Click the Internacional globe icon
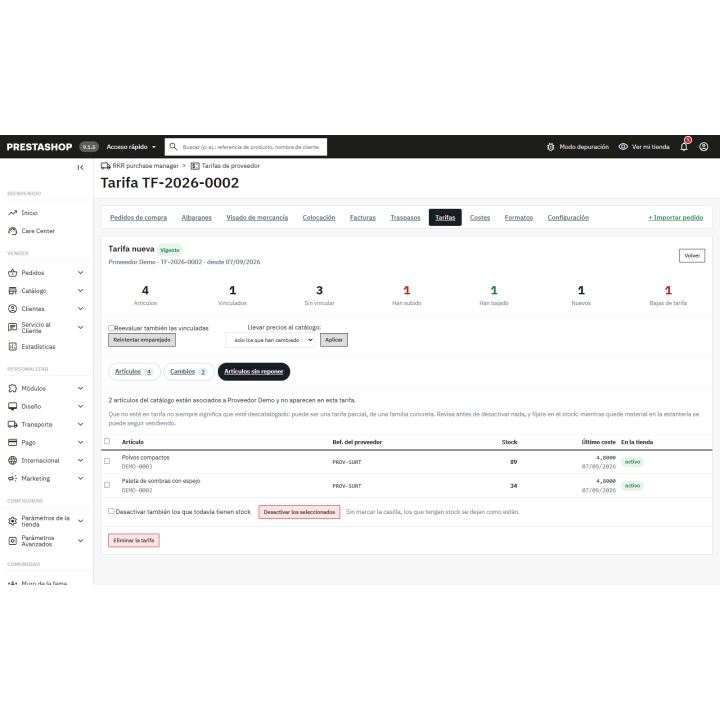 click(x=12, y=461)
